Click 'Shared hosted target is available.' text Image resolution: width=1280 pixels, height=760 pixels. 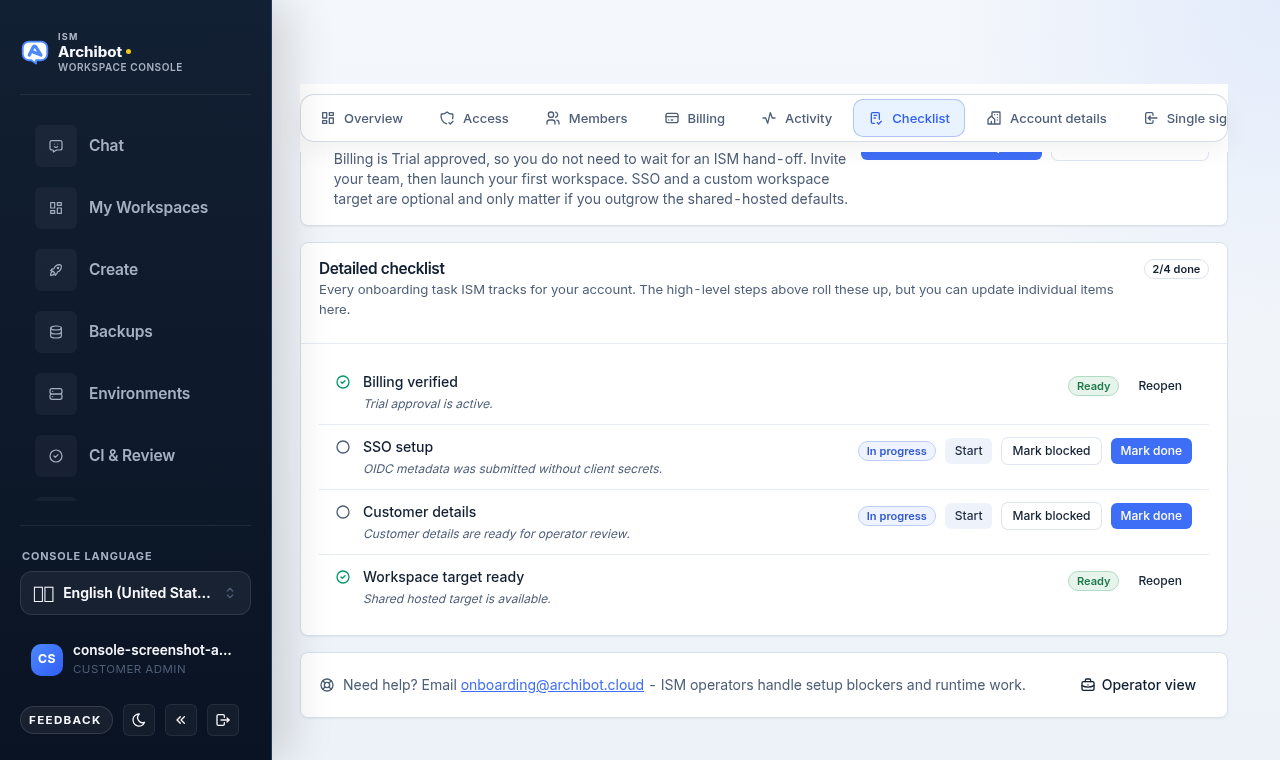[x=457, y=599]
